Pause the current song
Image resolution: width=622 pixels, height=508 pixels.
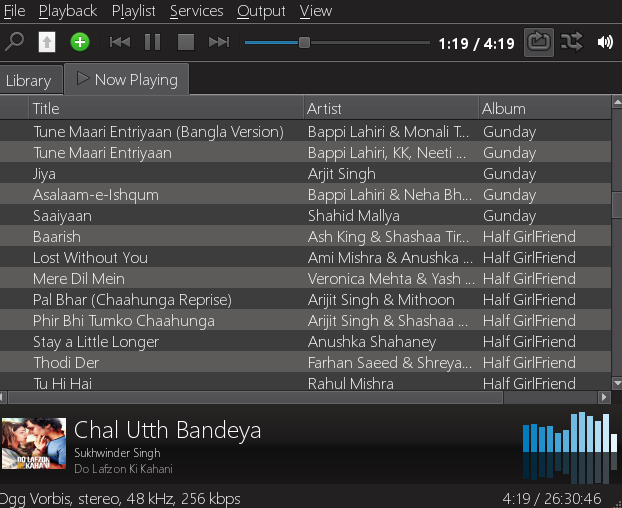pyautogui.click(x=153, y=42)
